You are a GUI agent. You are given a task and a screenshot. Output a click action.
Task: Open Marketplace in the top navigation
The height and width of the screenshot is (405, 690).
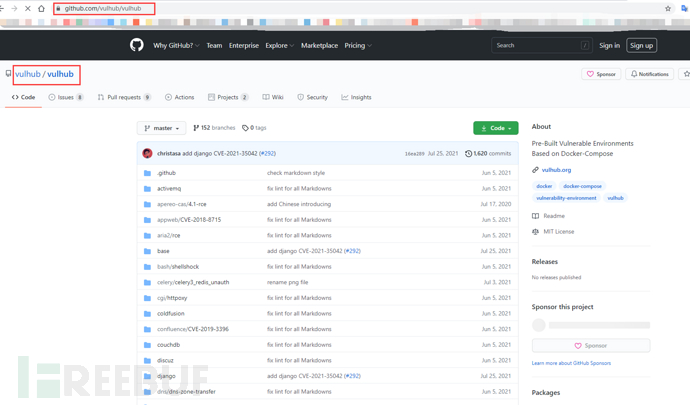click(x=319, y=45)
